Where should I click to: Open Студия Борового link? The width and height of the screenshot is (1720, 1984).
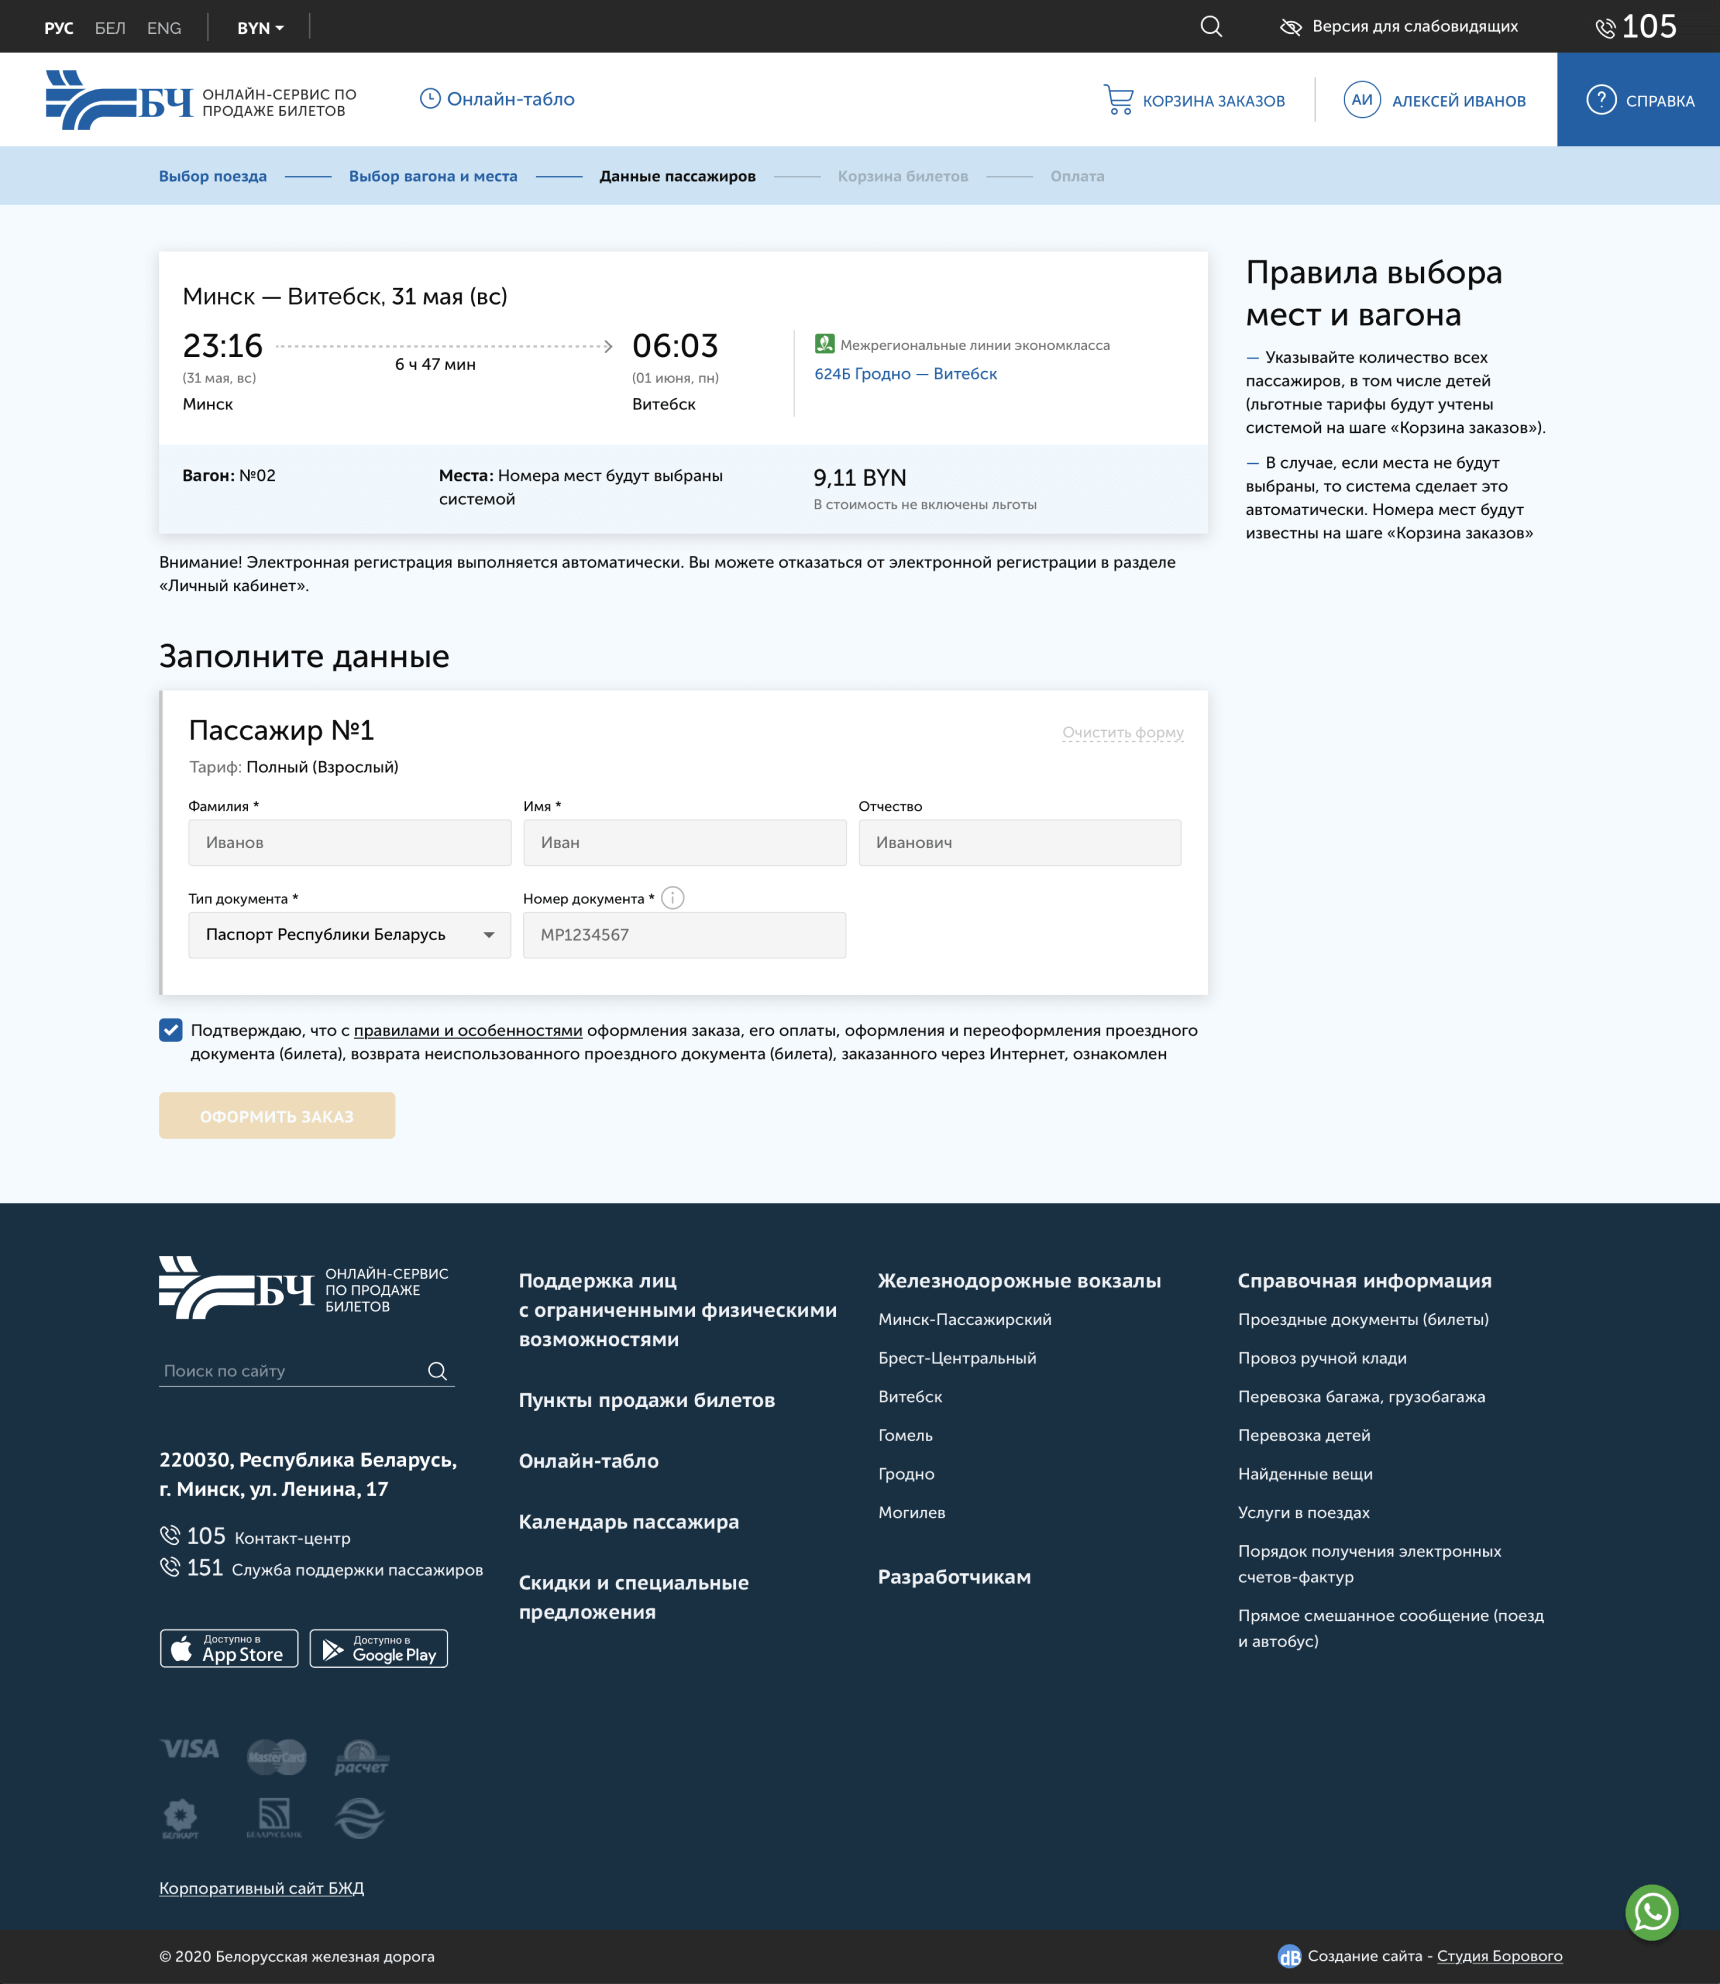pyautogui.click(x=1499, y=1956)
